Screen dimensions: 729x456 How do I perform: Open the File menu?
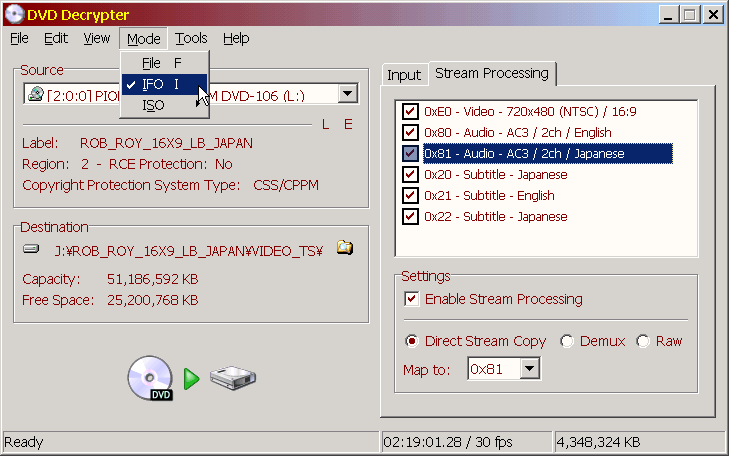pos(20,39)
